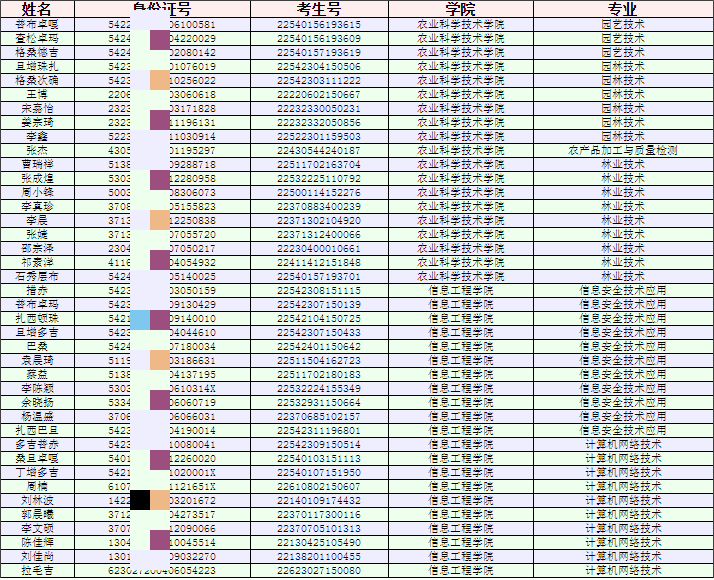
Task: Click exam number 22540156193615
Action: [319, 24]
